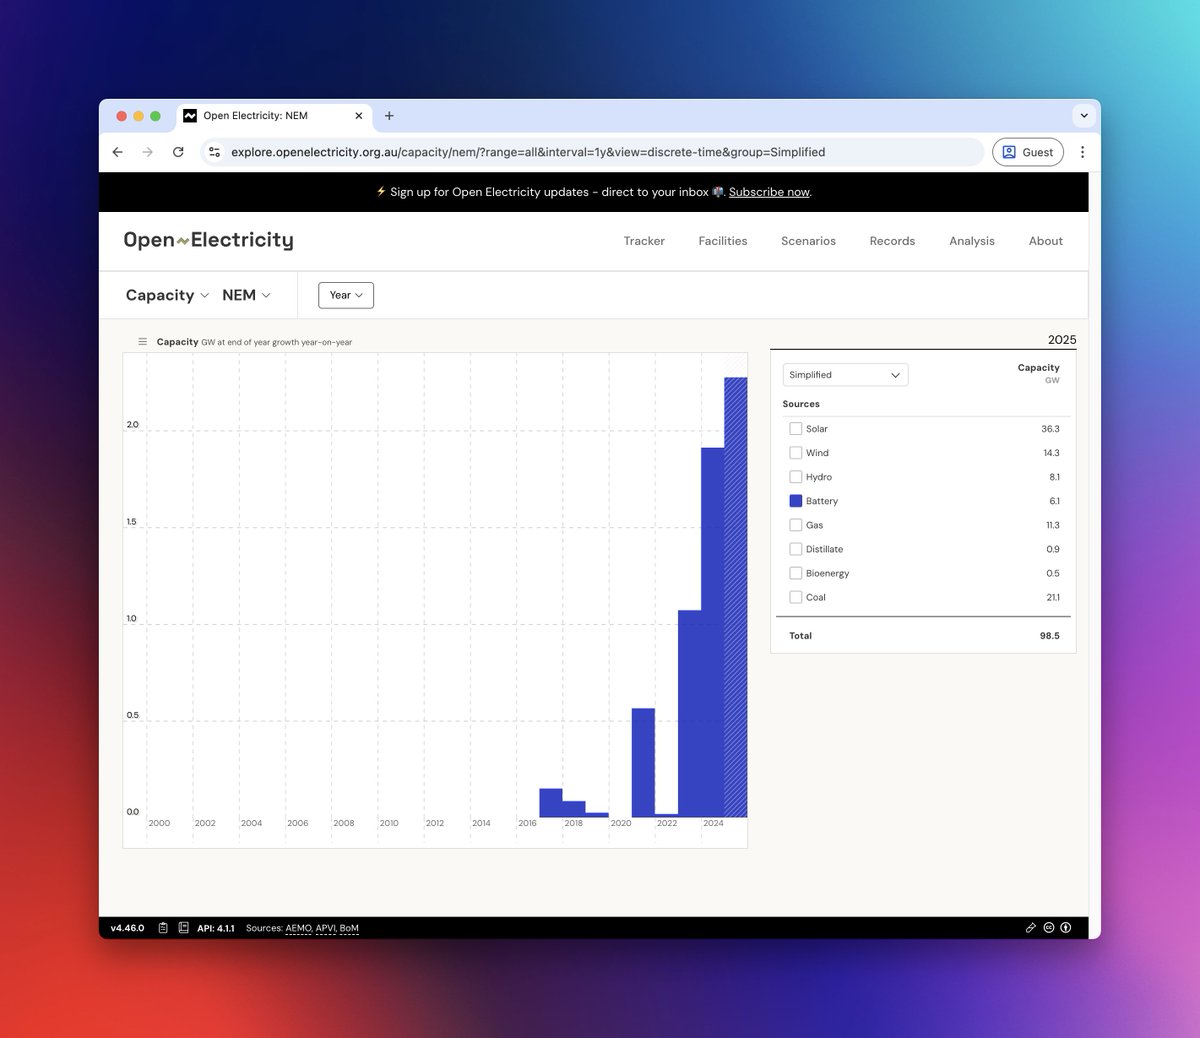Click the hatched 2025 battery bar
The width and height of the screenshot is (1200, 1038).
pos(736,597)
